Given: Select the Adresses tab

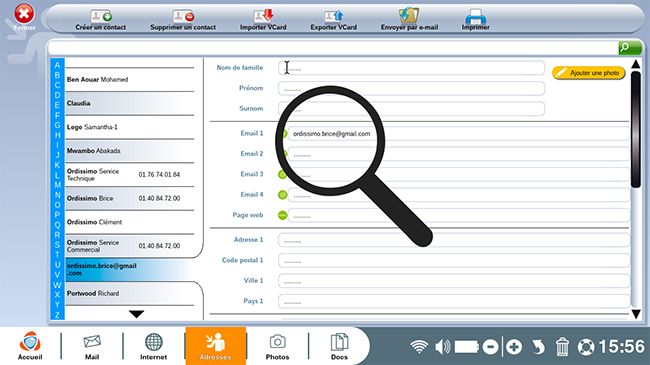Looking at the screenshot, I should coord(216,346).
